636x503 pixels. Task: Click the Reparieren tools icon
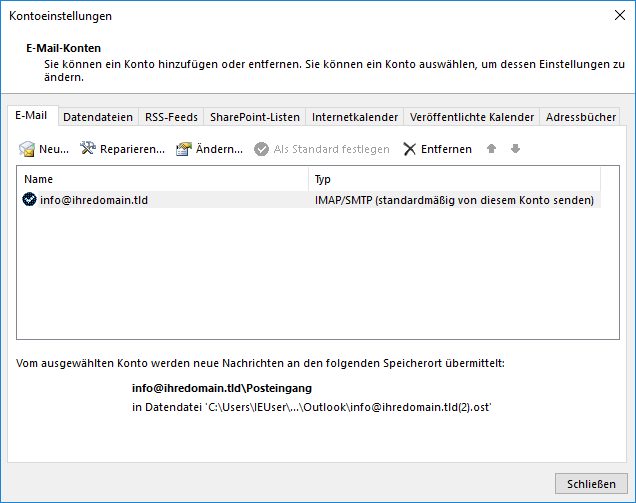pyautogui.click(x=87, y=149)
